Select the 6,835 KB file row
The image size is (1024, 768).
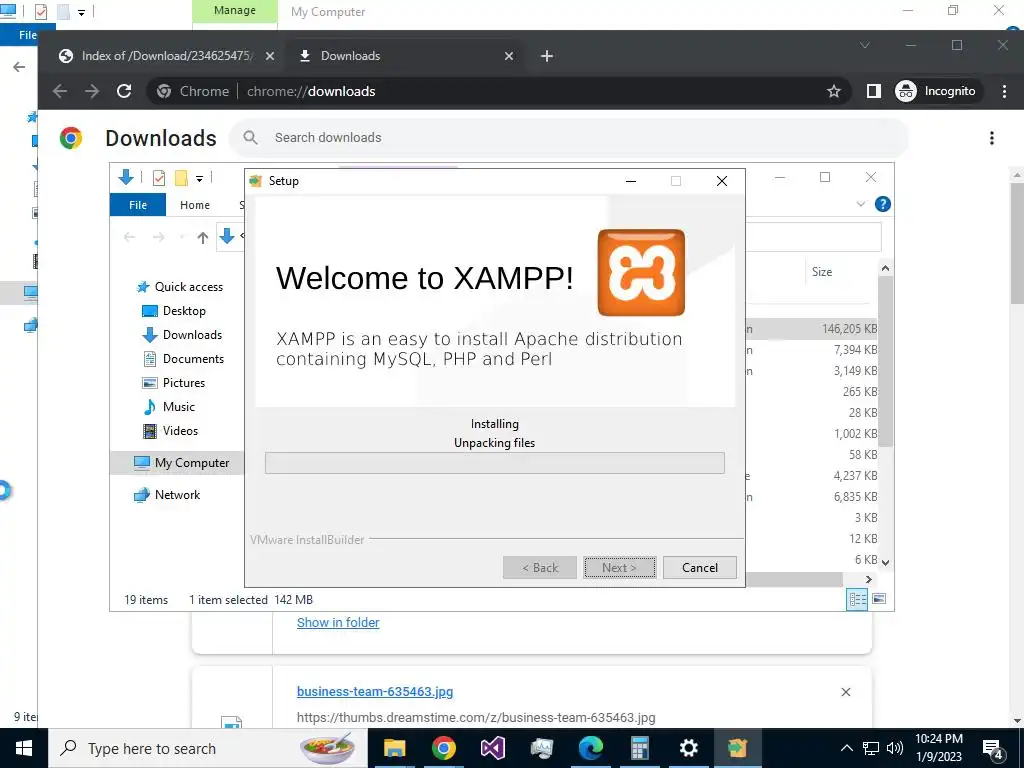click(x=811, y=497)
